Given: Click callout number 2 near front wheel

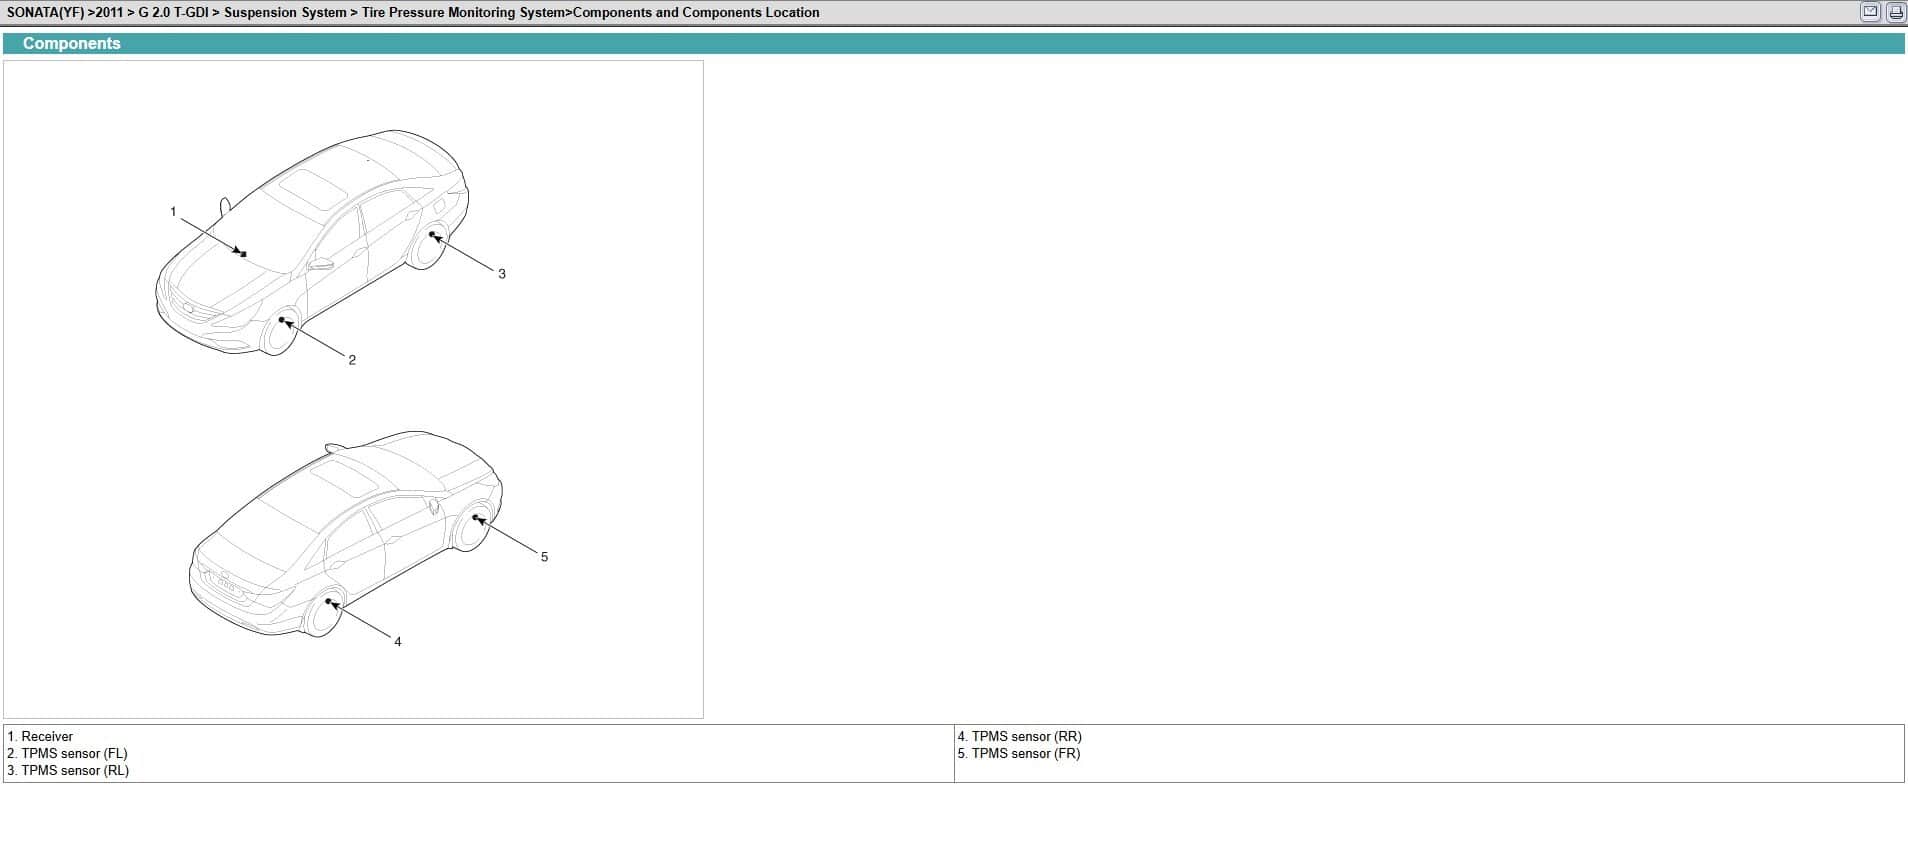Looking at the screenshot, I should pos(352,360).
